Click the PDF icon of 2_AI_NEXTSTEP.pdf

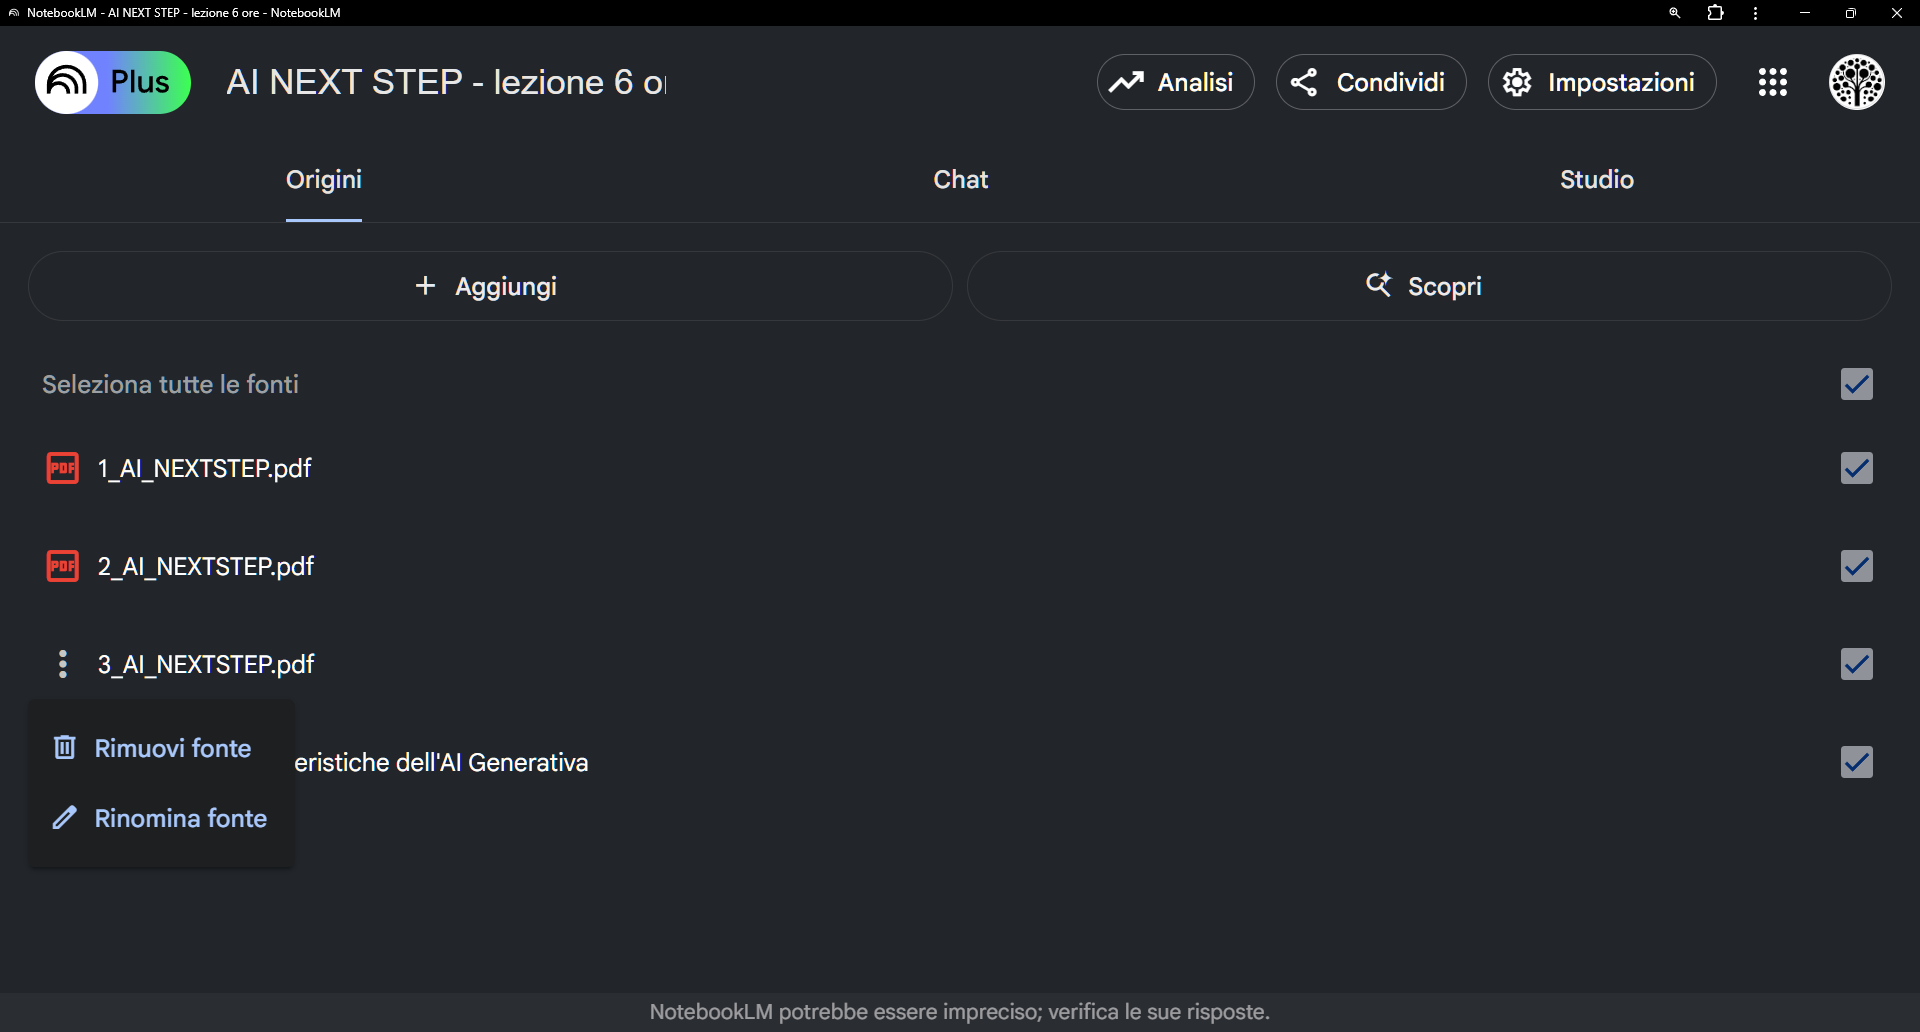[63, 566]
